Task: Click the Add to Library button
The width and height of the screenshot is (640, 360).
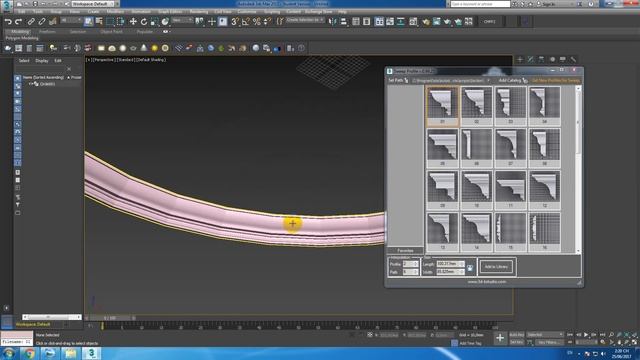Action: [496, 267]
